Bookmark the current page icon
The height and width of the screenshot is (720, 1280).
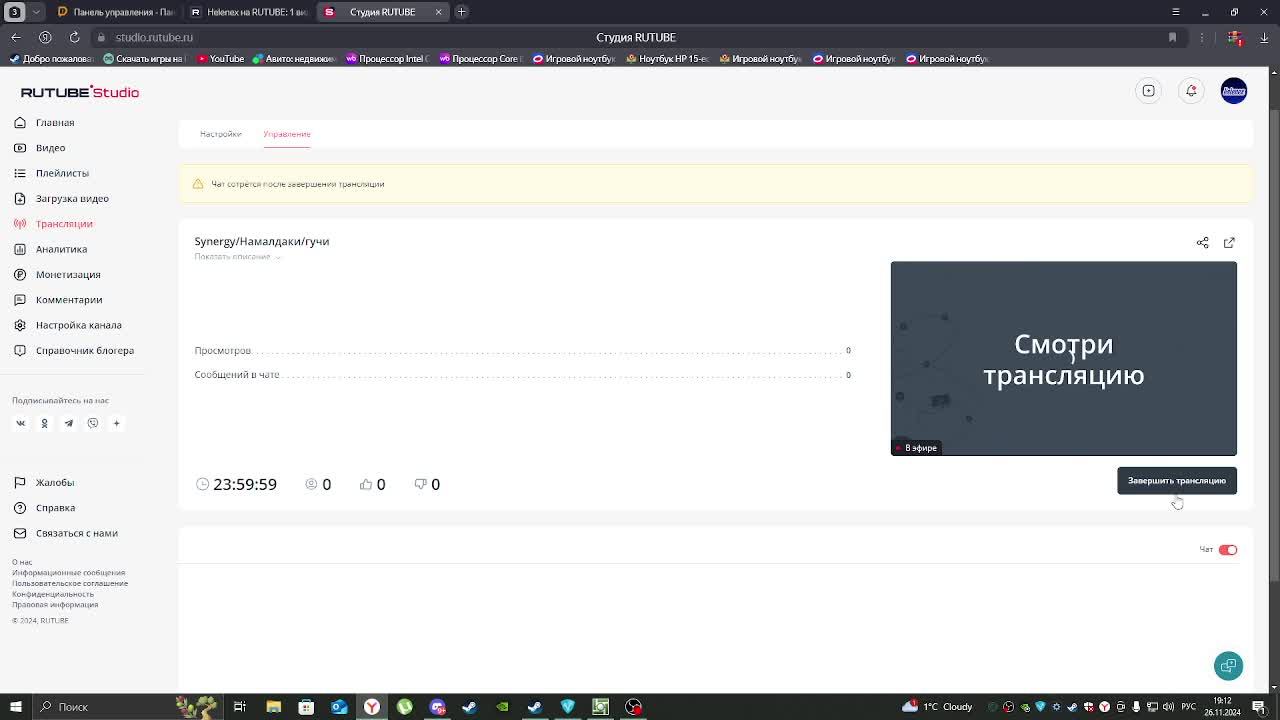pos(1172,37)
